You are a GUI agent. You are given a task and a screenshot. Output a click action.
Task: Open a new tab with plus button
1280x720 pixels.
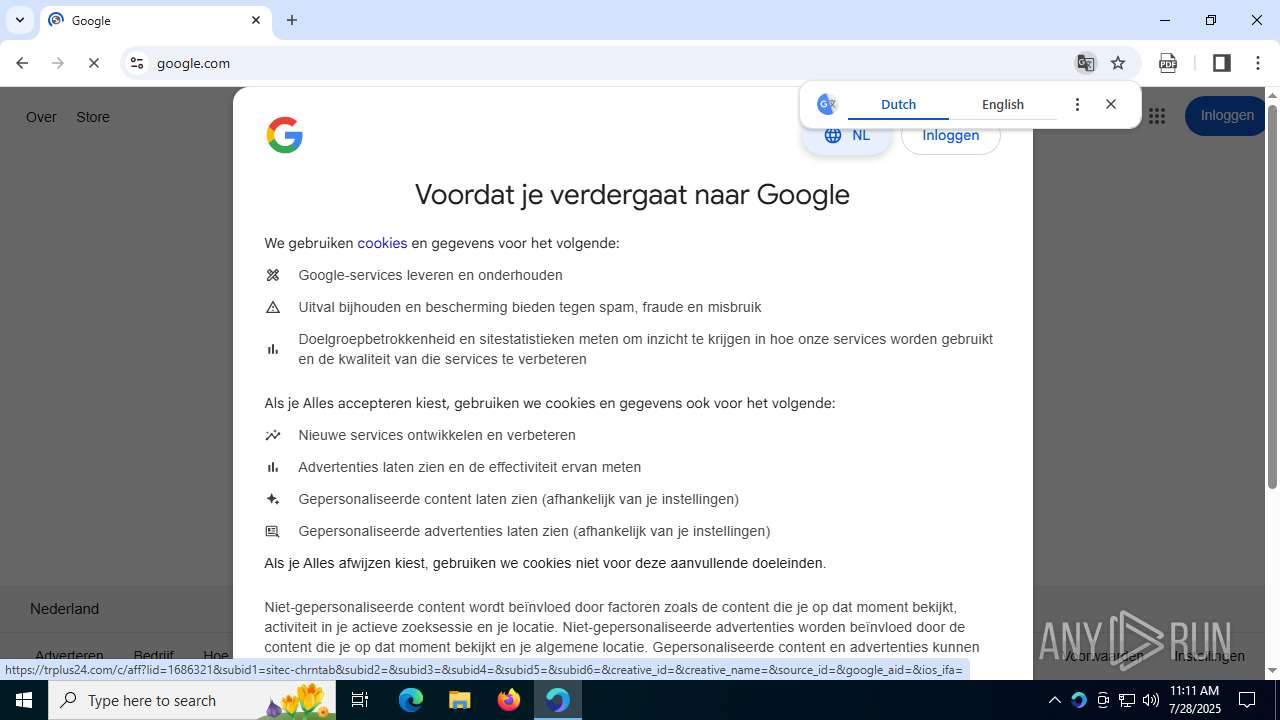(292, 20)
